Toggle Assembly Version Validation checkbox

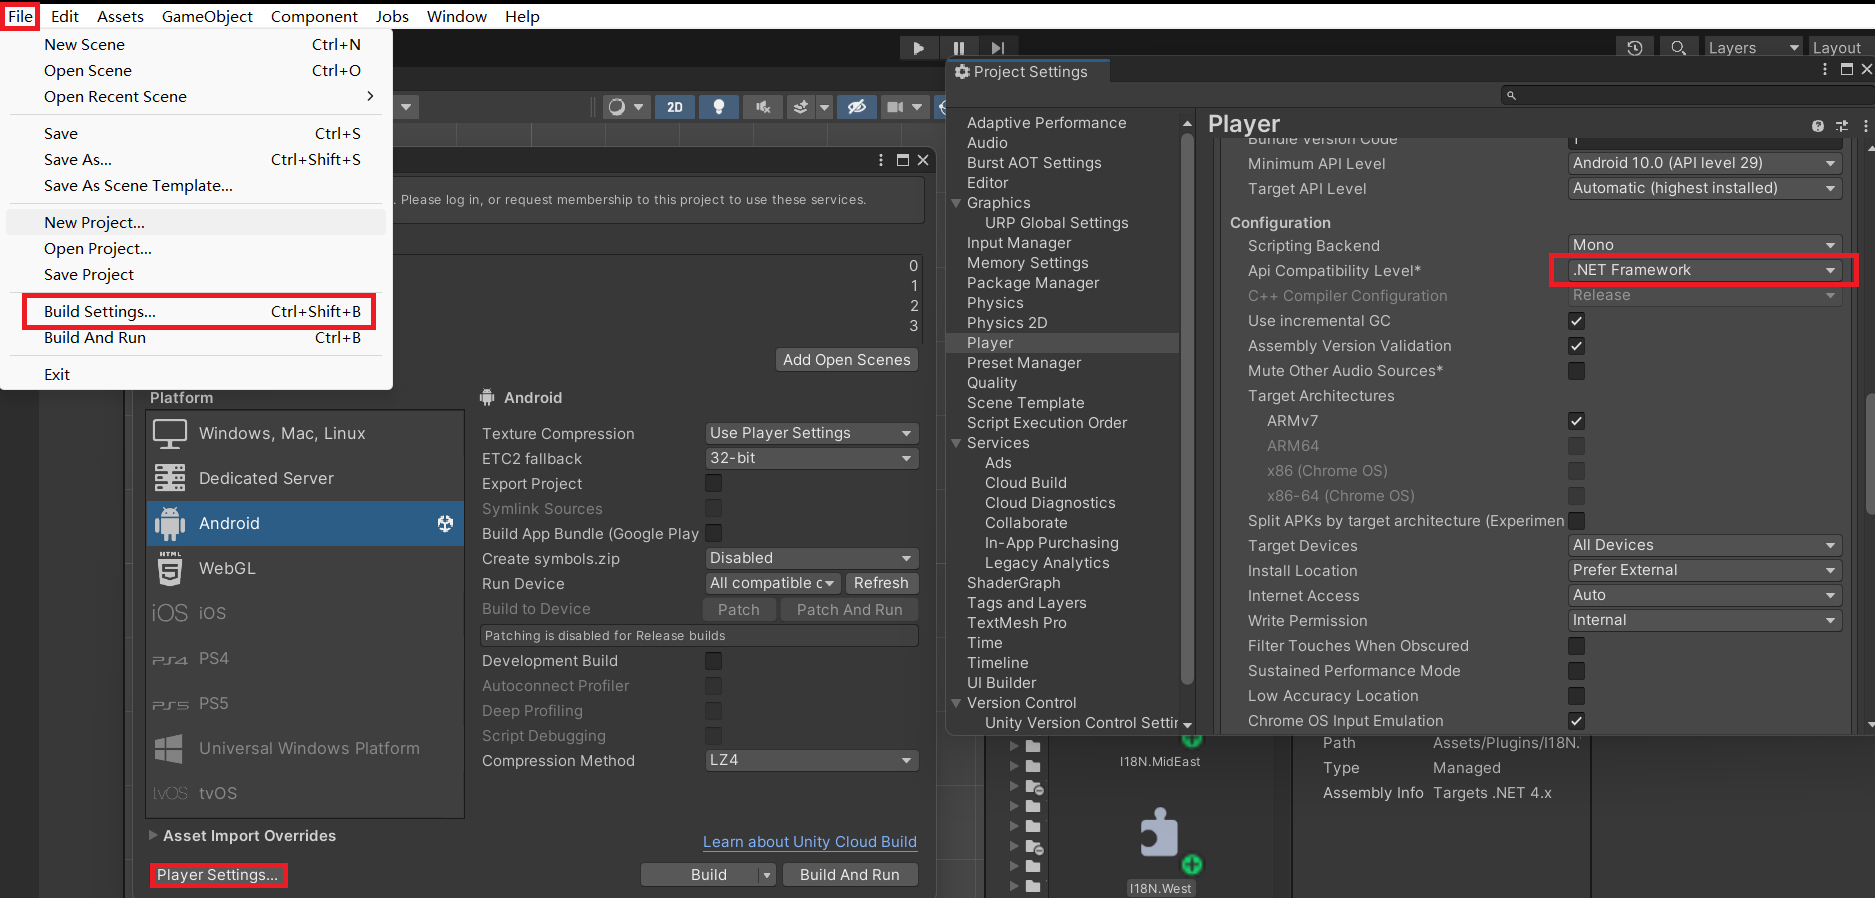pyautogui.click(x=1577, y=346)
